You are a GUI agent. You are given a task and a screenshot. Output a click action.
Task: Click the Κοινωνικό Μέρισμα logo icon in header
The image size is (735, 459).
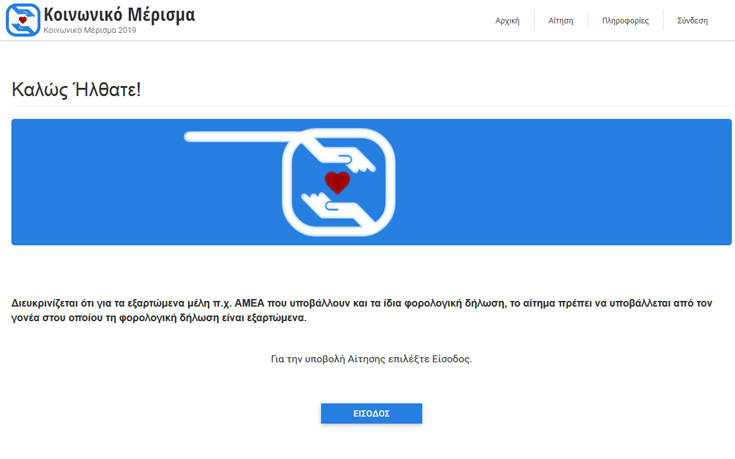(22, 20)
